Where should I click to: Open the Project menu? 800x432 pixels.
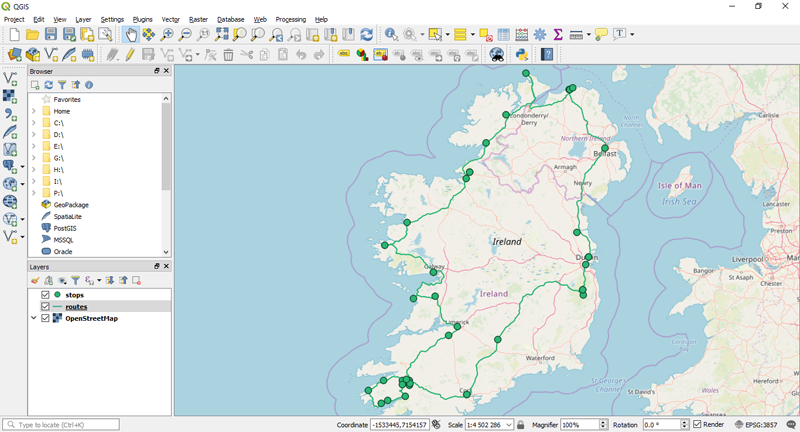(14, 19)
